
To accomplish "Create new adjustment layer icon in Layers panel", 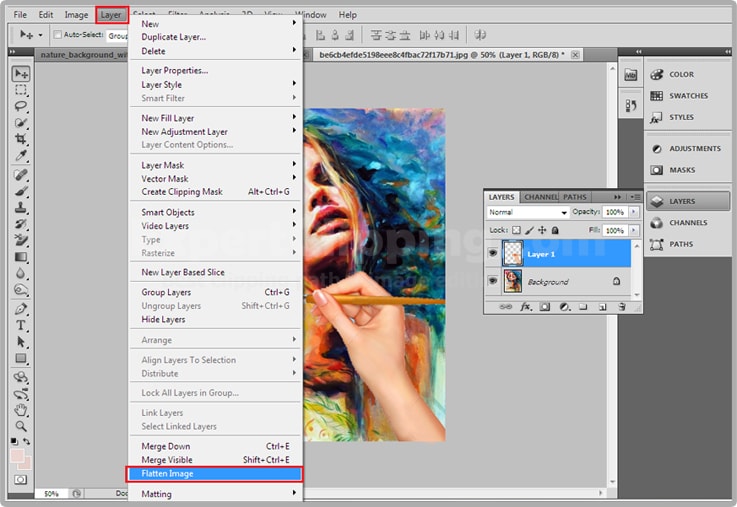I will click(565, 307).
